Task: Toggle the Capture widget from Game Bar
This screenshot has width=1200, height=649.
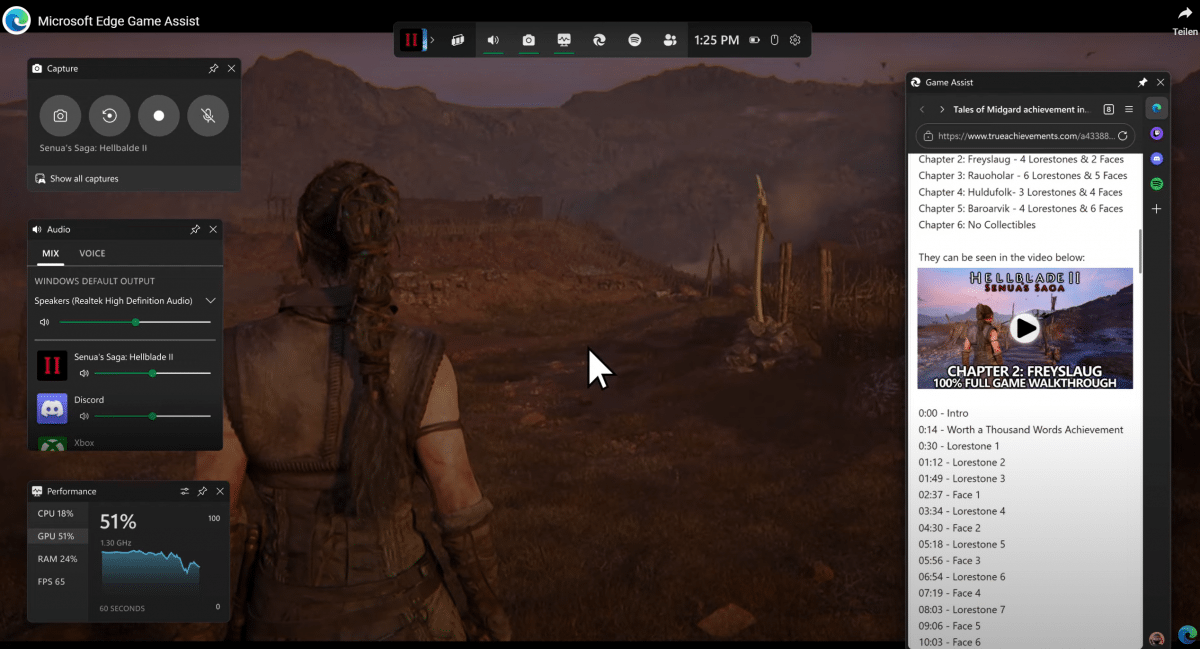Action: click(528, 40)
